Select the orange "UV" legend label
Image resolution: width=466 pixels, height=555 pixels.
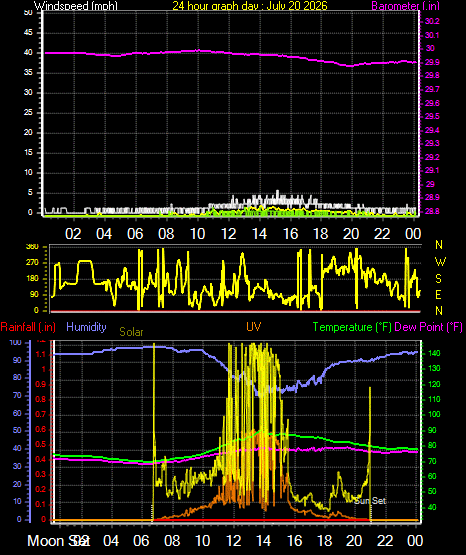pyautogui.click(x=254, y=326)
